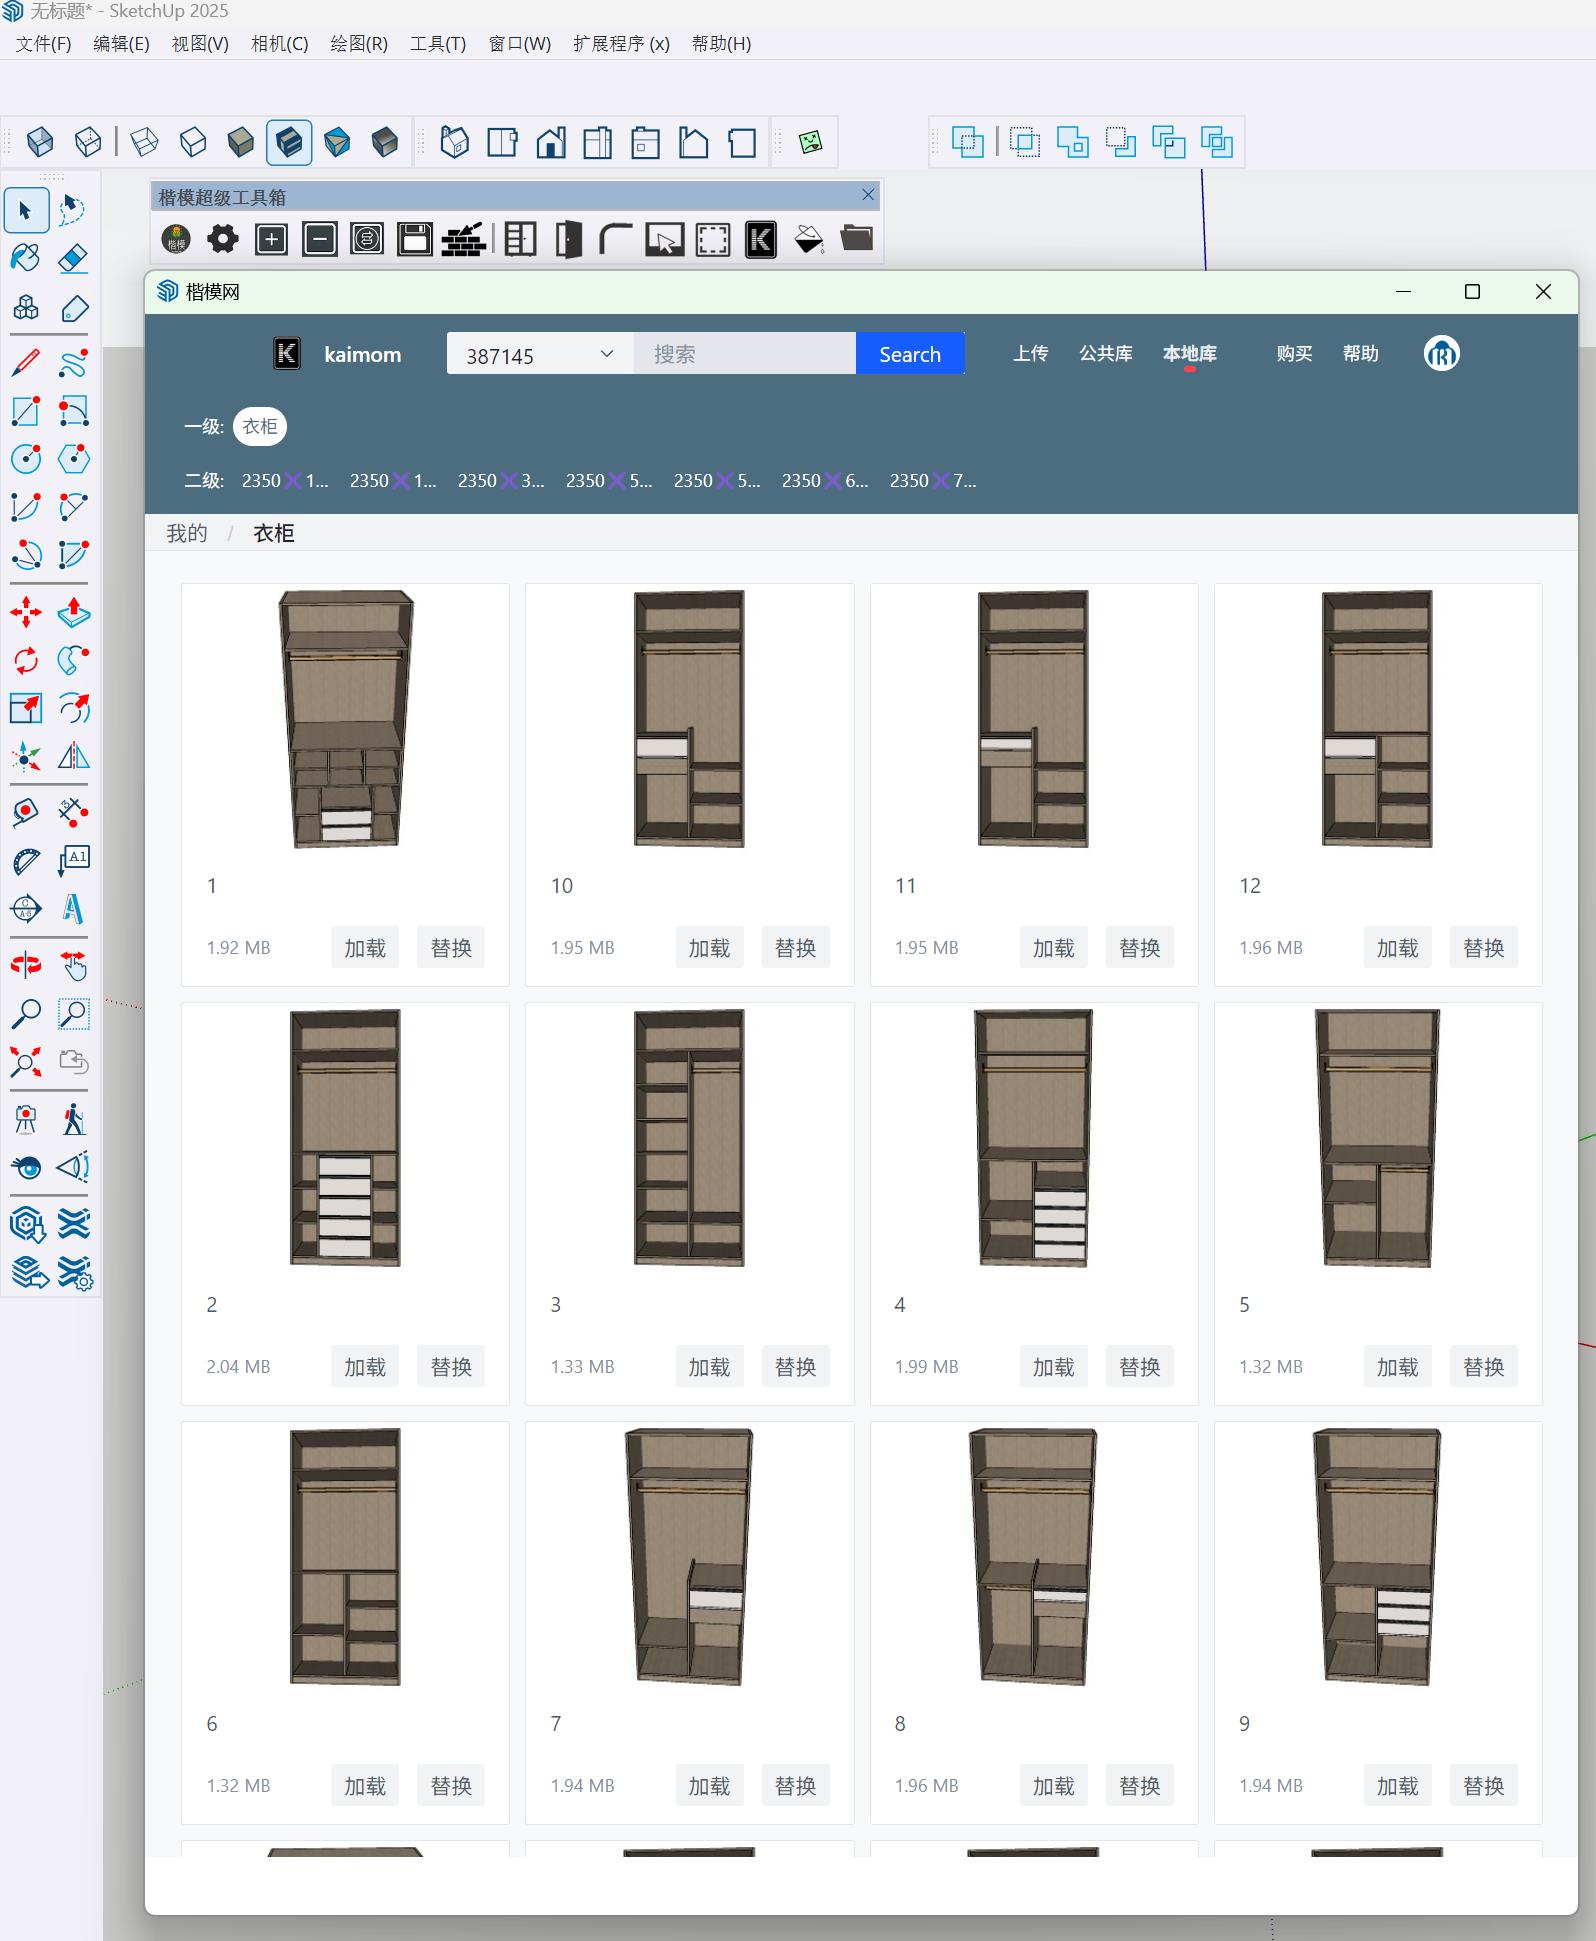Click the minus square icon in 楷模超级工具箱
The image size is (1596, 1941).
319,239
